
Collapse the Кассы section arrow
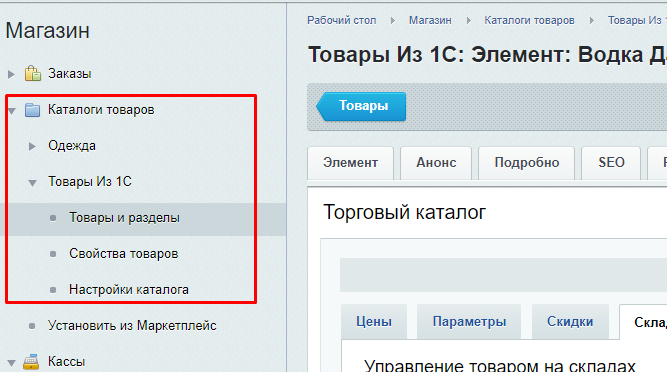pos(11,363)
